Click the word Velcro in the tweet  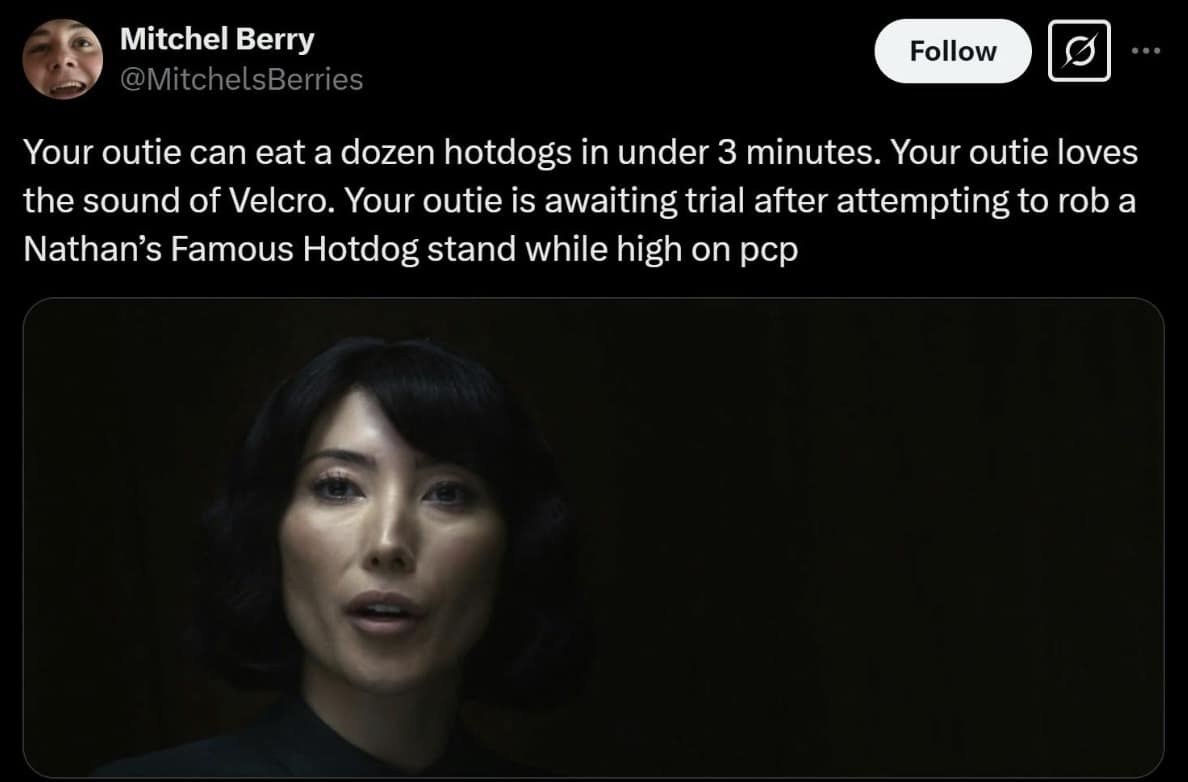point(280,201)
